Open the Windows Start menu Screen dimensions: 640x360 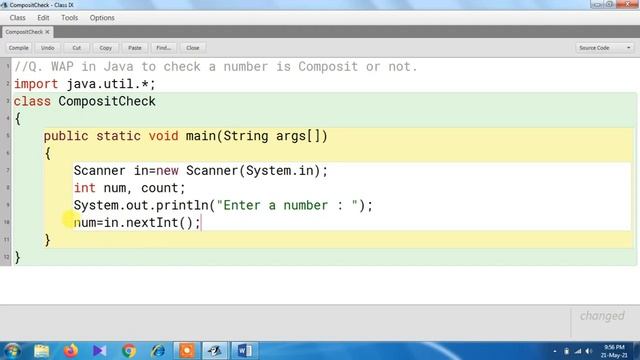[12, 351]
